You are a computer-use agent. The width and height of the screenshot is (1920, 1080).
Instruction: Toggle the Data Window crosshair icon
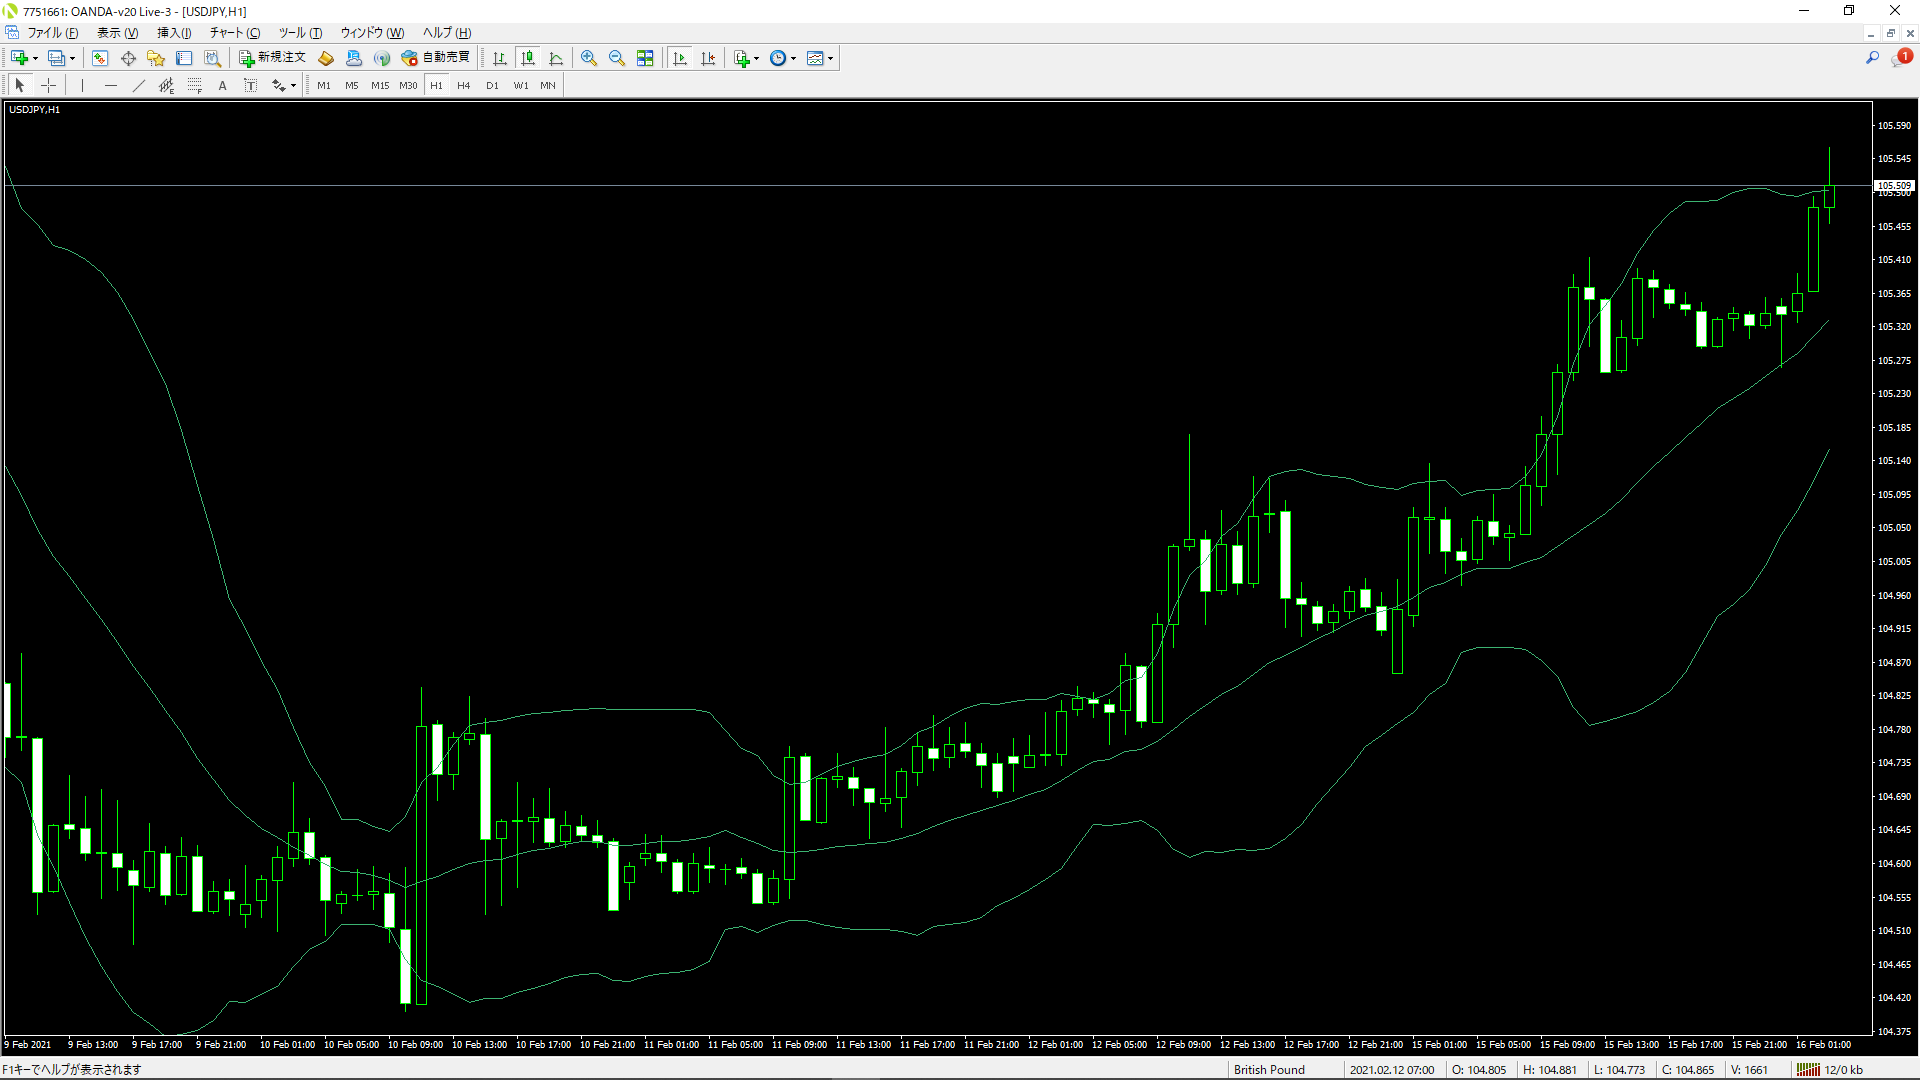tap(128, 58)
